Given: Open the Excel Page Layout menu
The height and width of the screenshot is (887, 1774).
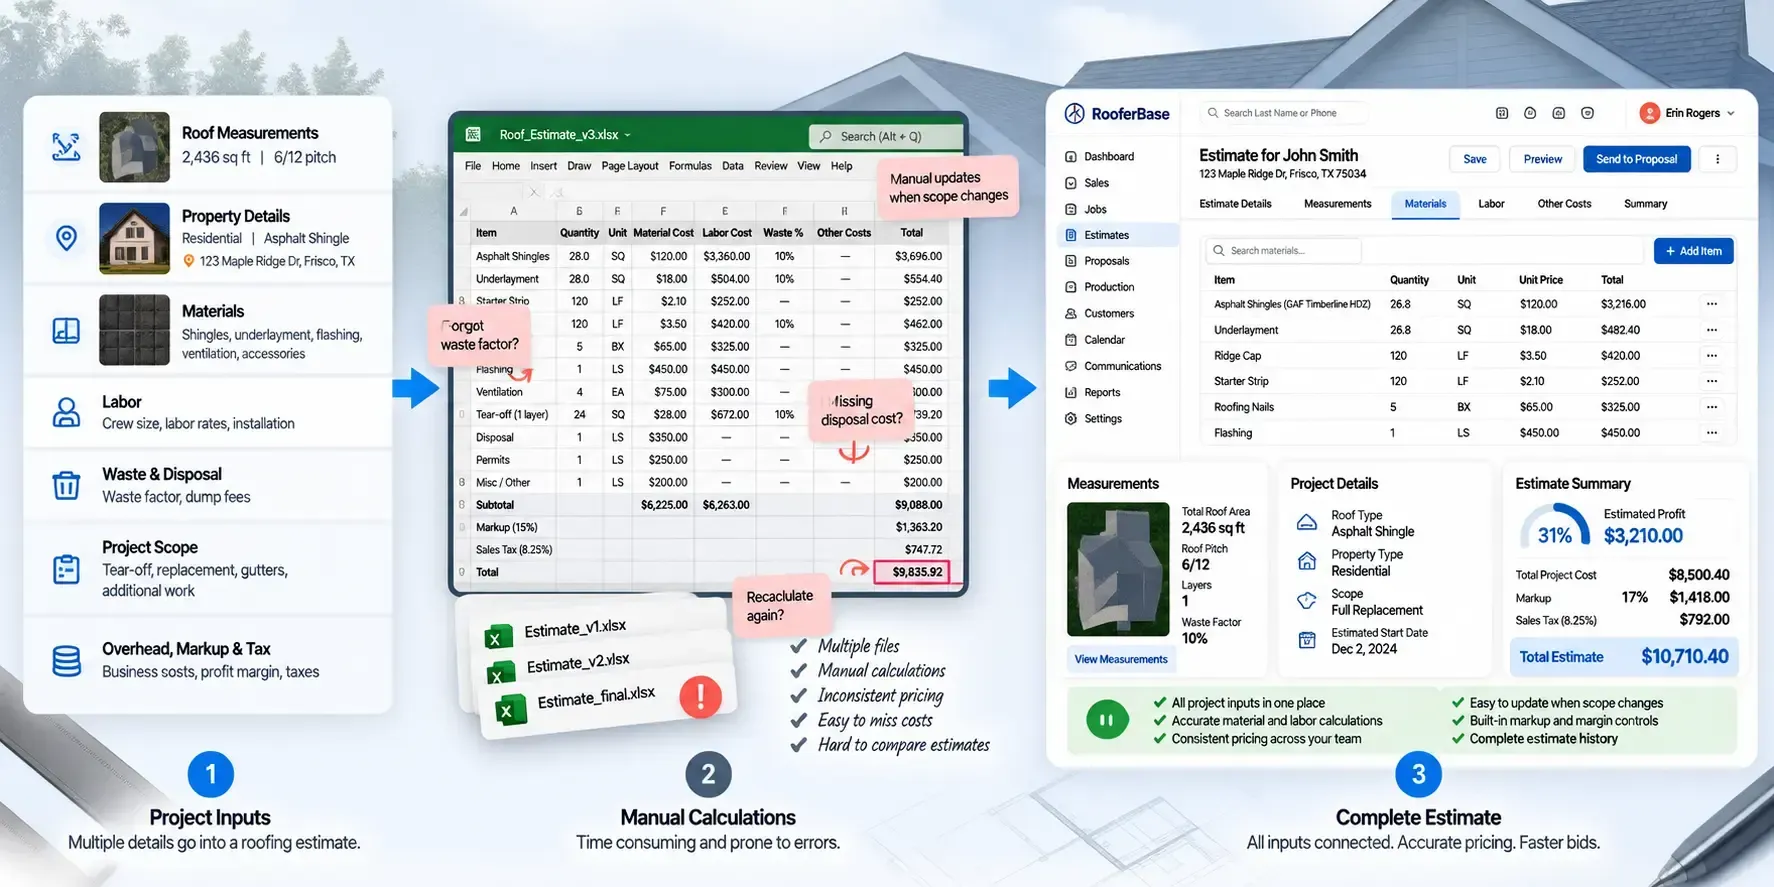Looking at the screenshot, I should (629, 166).
